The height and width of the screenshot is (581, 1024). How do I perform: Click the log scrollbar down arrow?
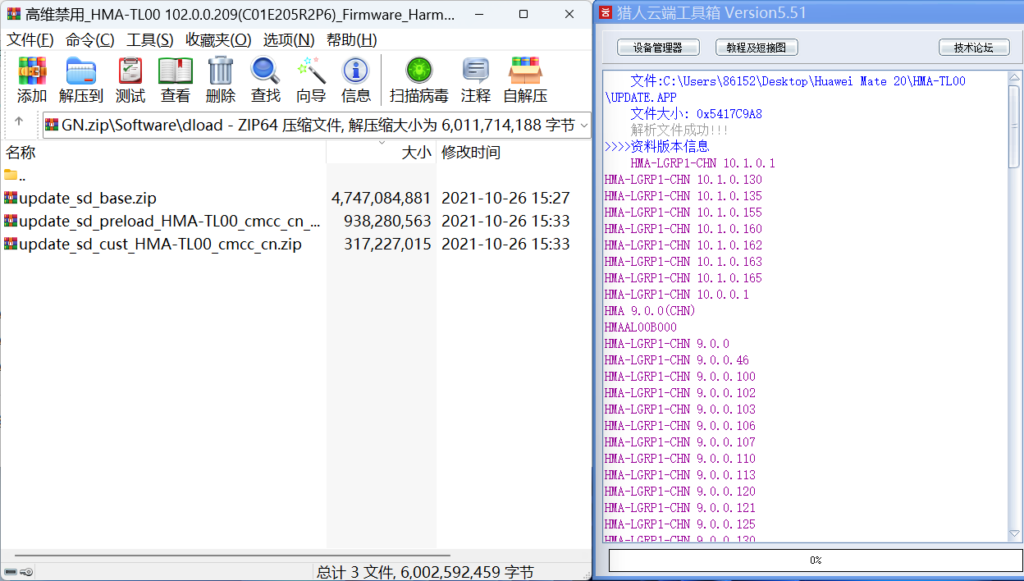1014,533
